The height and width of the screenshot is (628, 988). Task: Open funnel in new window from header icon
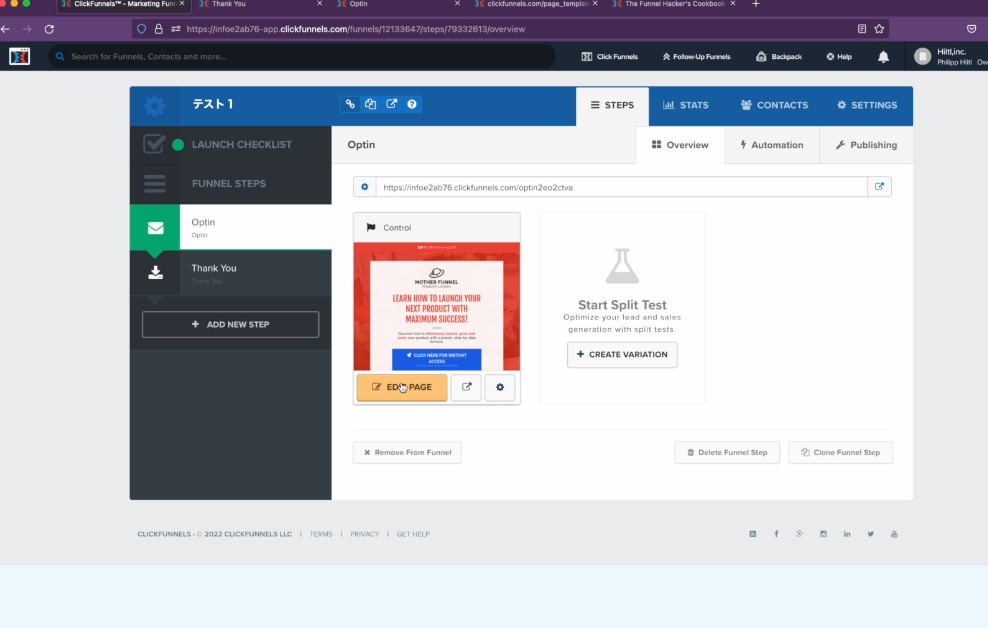point(391,105)
